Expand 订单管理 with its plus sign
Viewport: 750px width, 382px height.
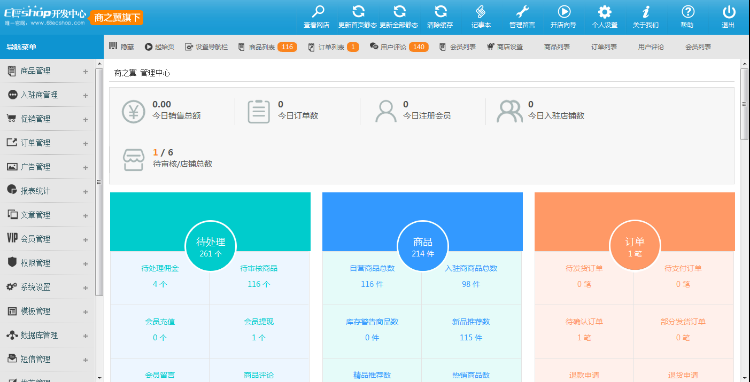85,143
